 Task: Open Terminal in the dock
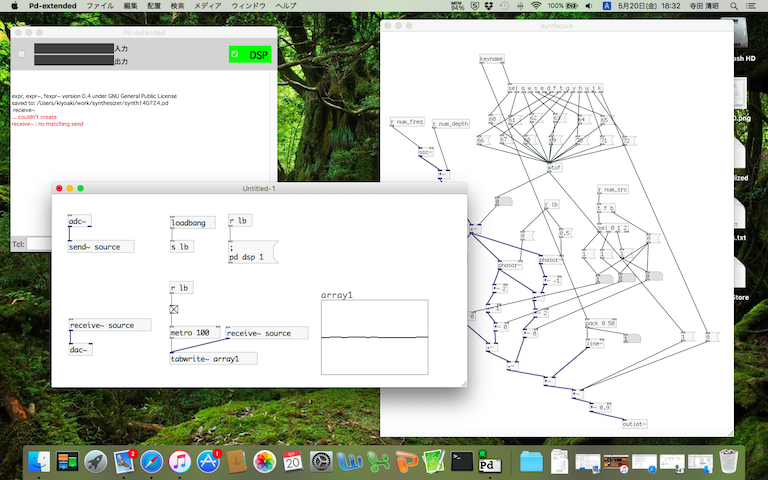click(x=462, y=461)
